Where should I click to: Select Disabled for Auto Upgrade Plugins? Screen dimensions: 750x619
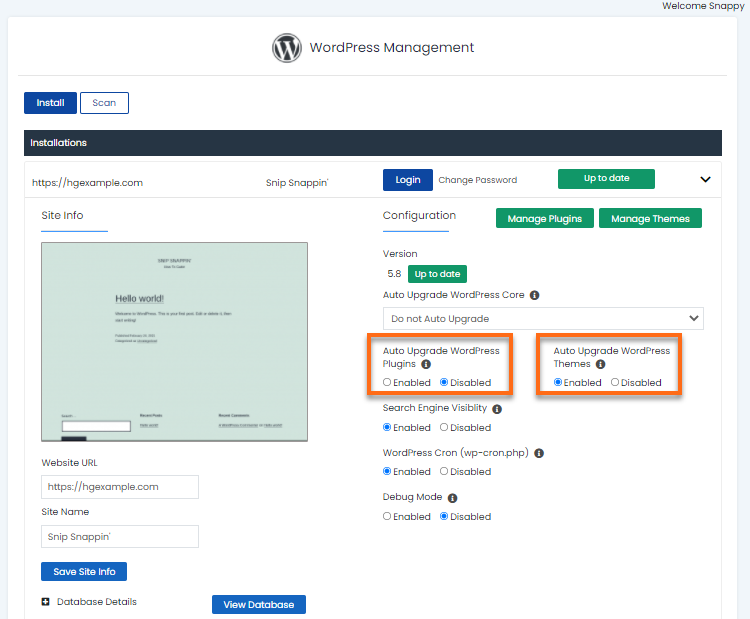pyautogui.click(x=444, y=382)
